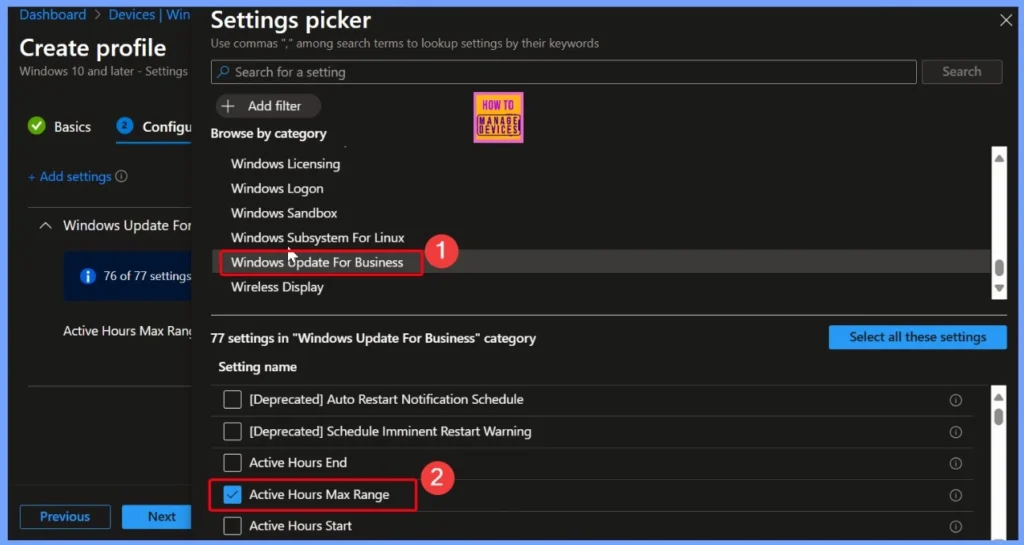Select Windows Logon category
Screen dimensions: 1024x545
click(x=277, y=189)
